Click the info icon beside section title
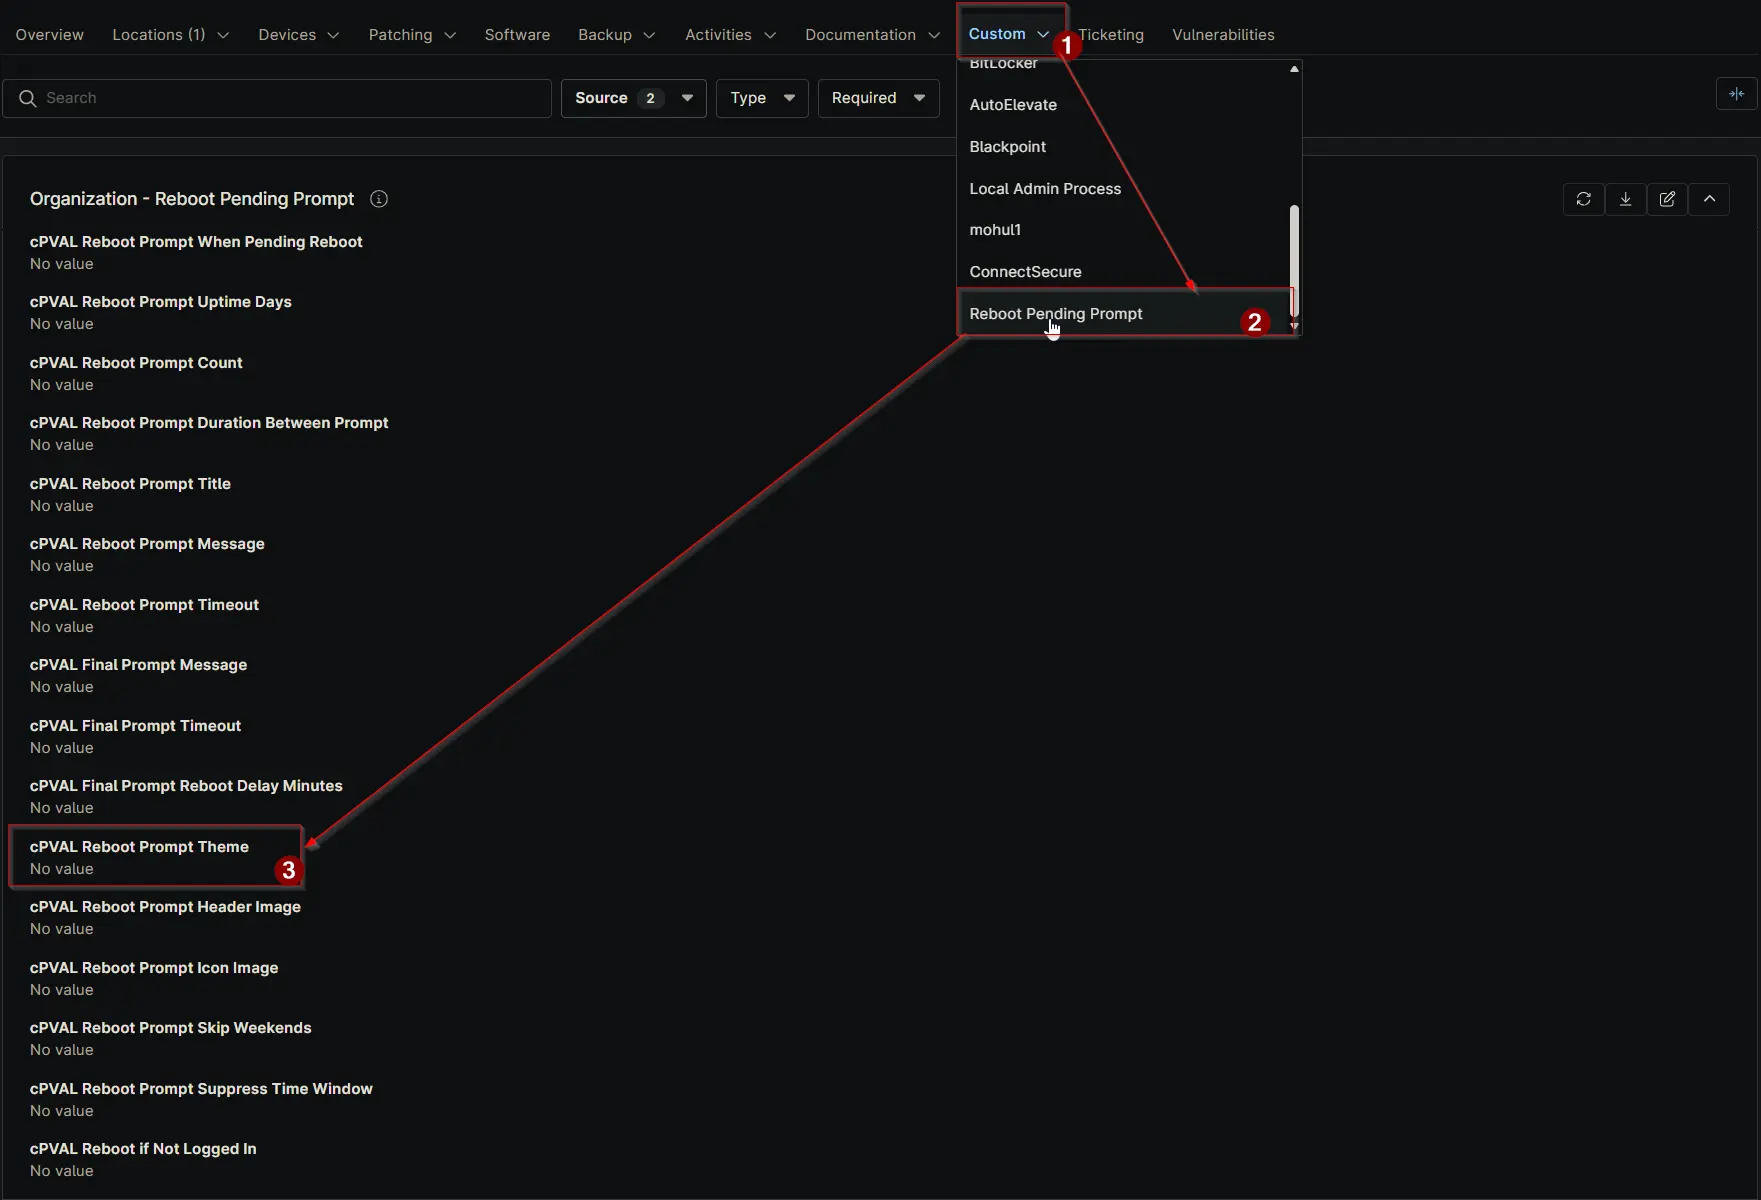 (379, 199)
